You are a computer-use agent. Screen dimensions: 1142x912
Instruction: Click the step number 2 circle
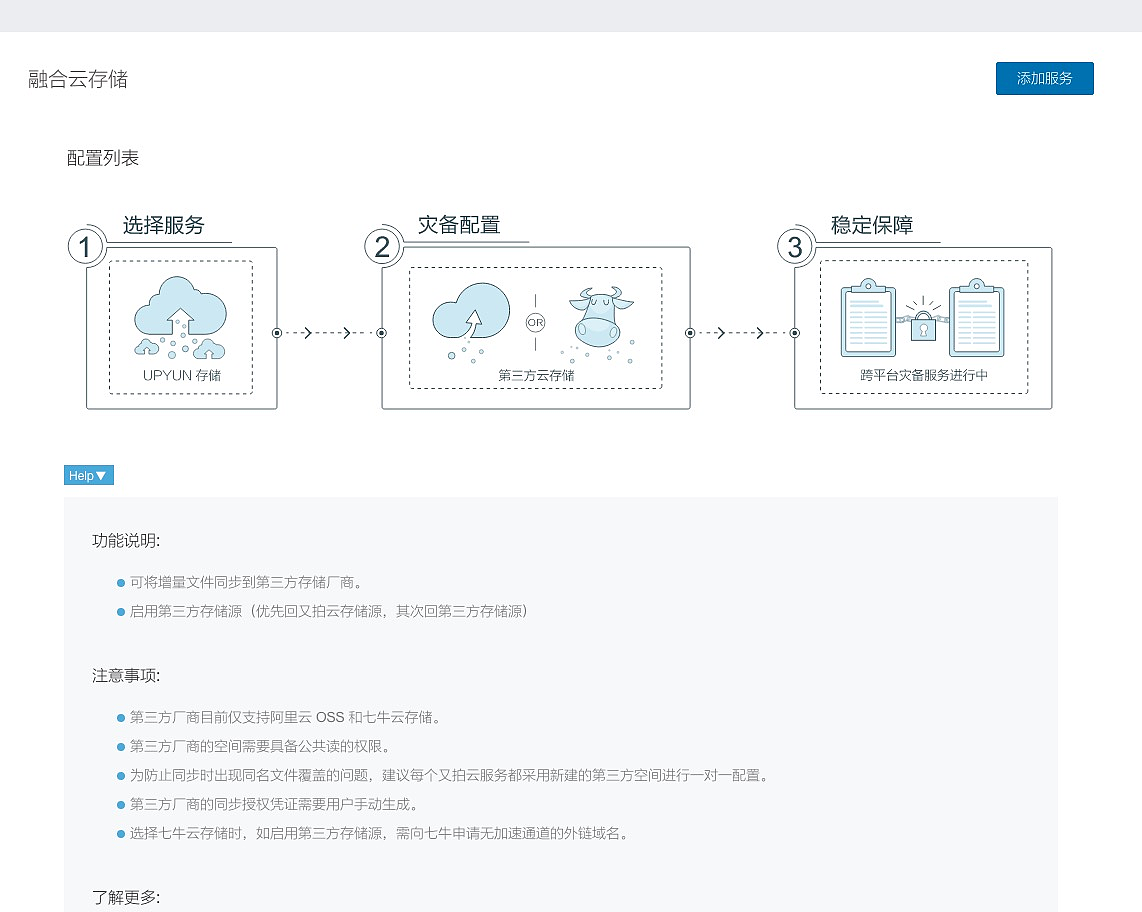click(x=382, y=247)
